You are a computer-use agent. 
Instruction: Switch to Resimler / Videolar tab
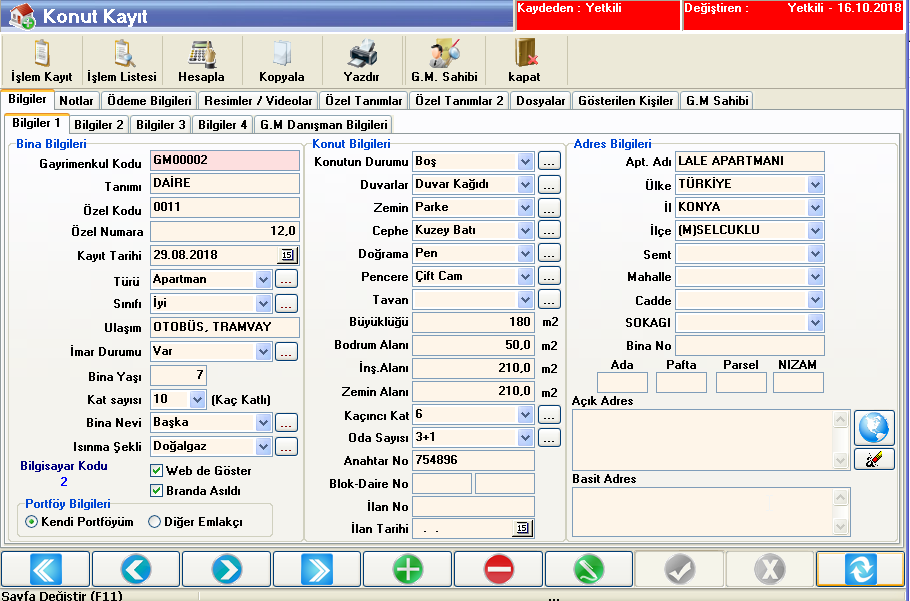258,101
